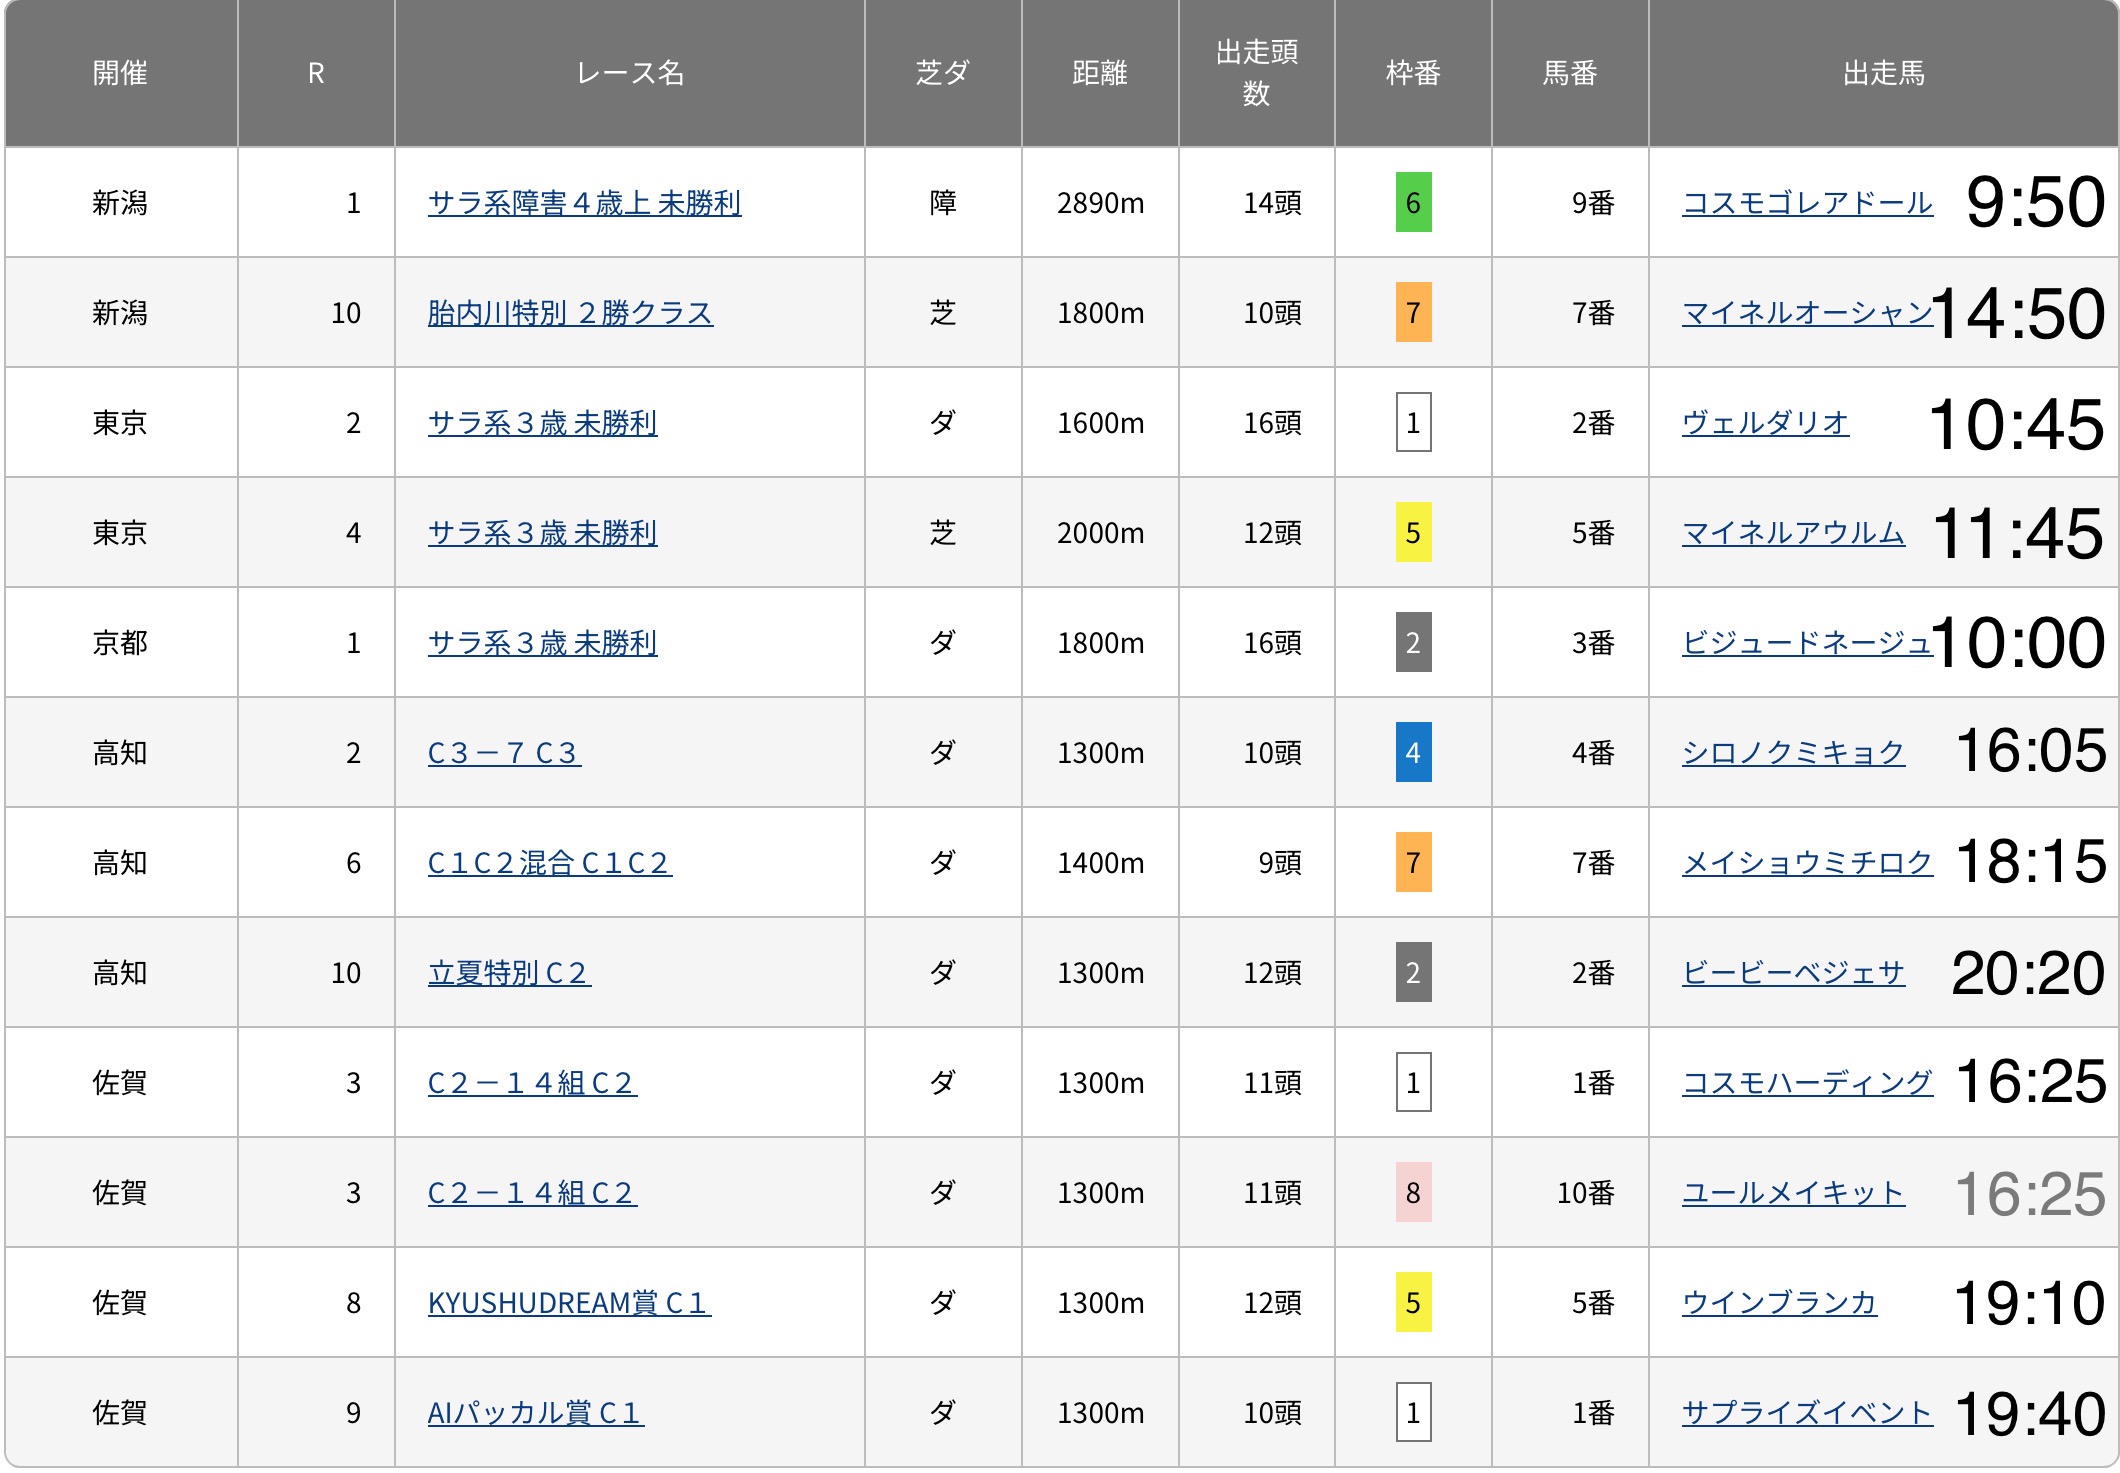
Task: Open the C３－７ C３ race
Action: point(504,753)
